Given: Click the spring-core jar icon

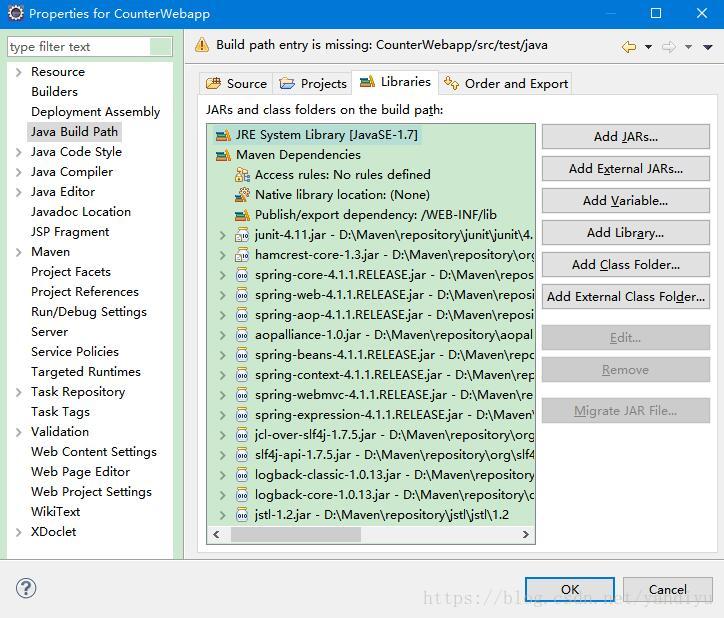Looking at the screenshot, I should (x=242, y=275).
